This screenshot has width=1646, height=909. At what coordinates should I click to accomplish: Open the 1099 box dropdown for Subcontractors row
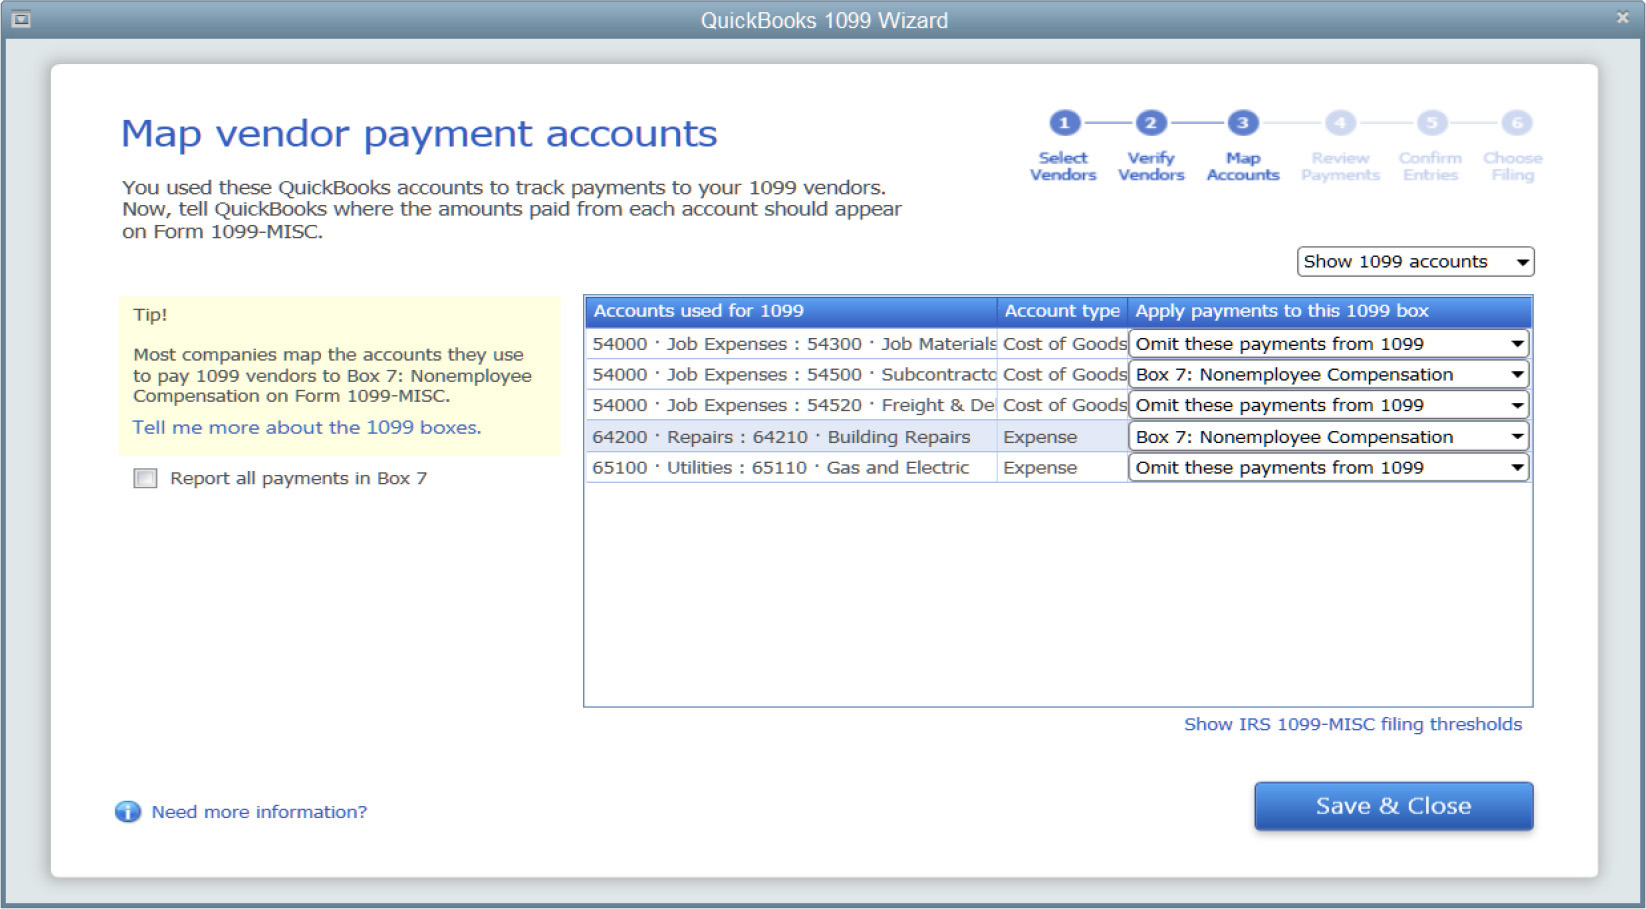coord(1329,375)
